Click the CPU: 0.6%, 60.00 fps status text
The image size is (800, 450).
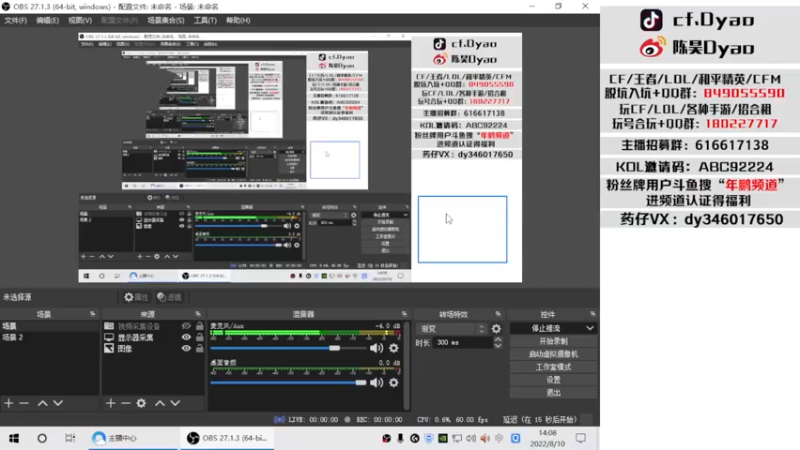452,420
